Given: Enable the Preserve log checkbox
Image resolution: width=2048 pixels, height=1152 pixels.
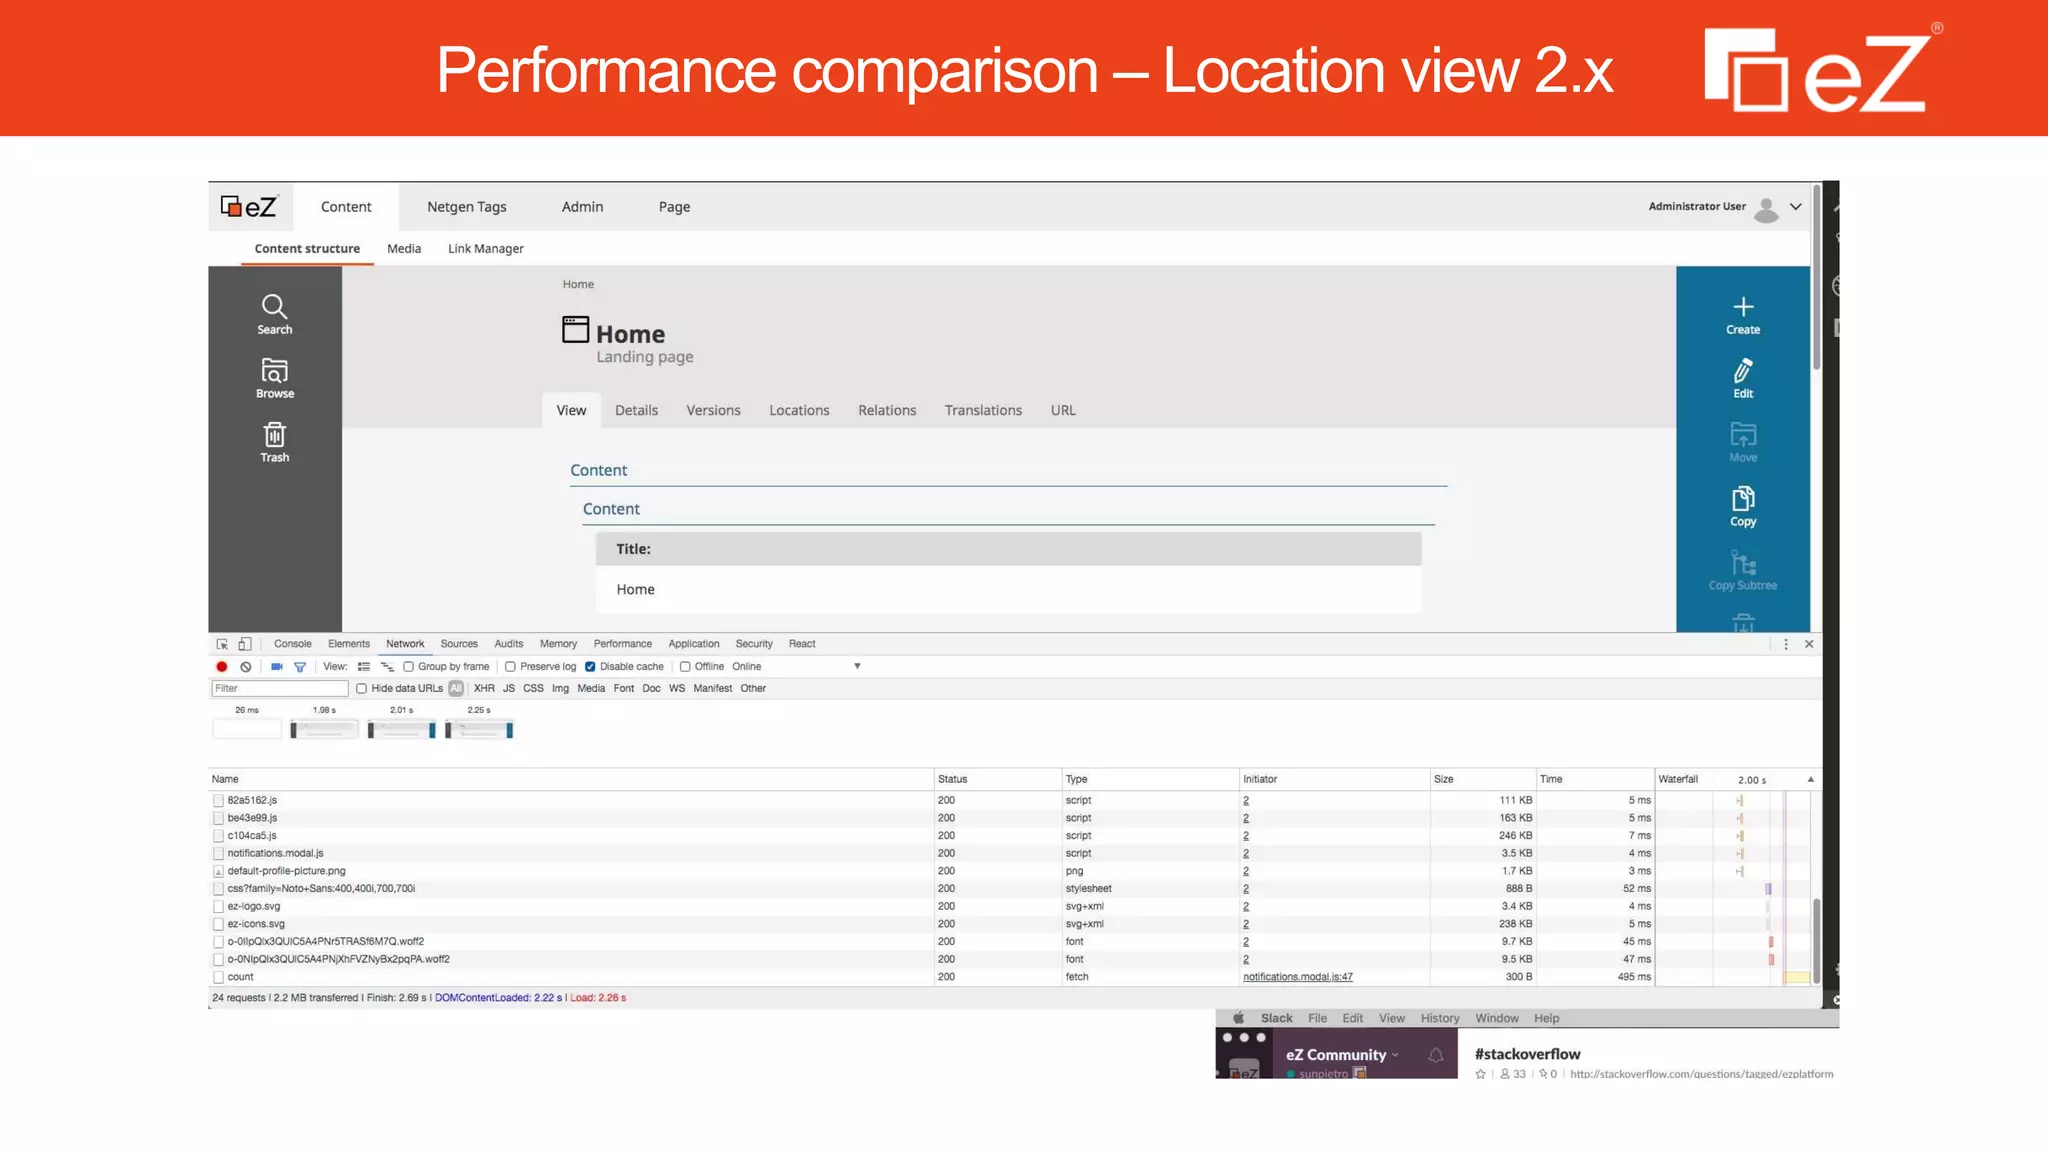Looking at the screenshot, I should (x=510, y=667).
